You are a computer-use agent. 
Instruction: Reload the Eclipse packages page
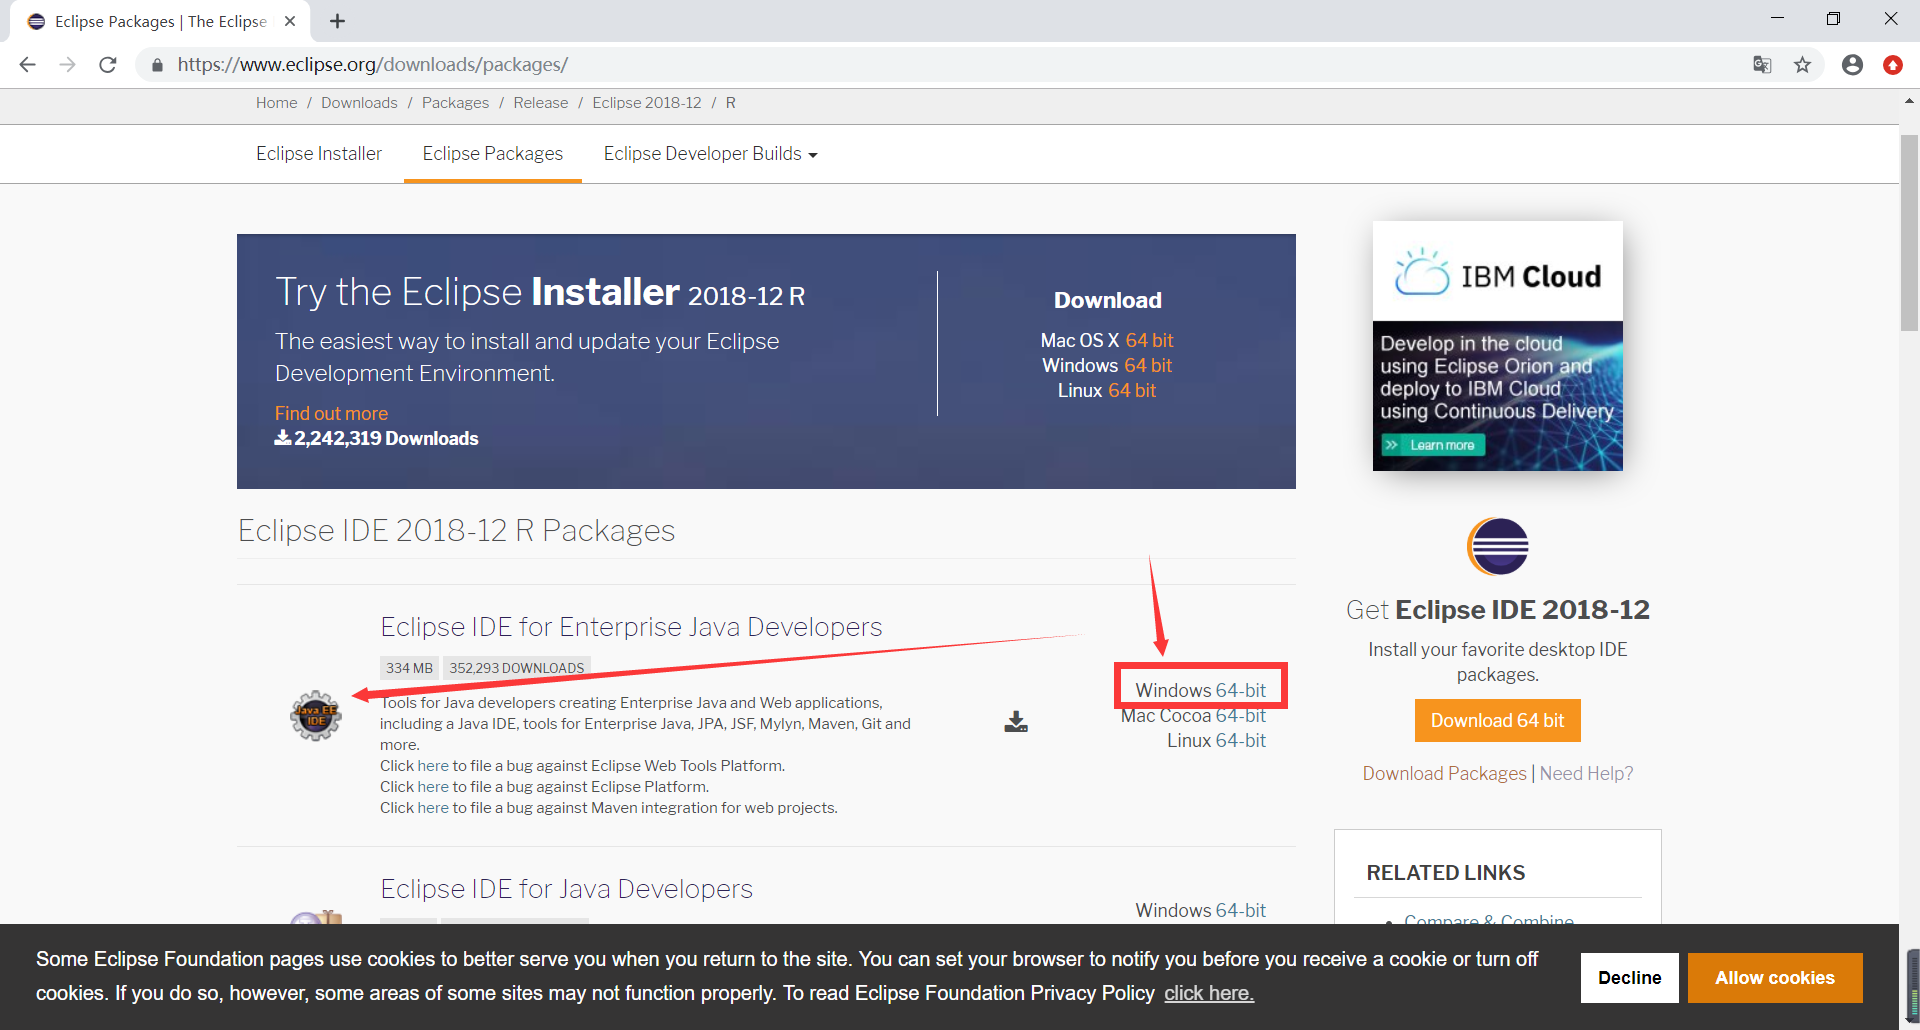[108, 65]
